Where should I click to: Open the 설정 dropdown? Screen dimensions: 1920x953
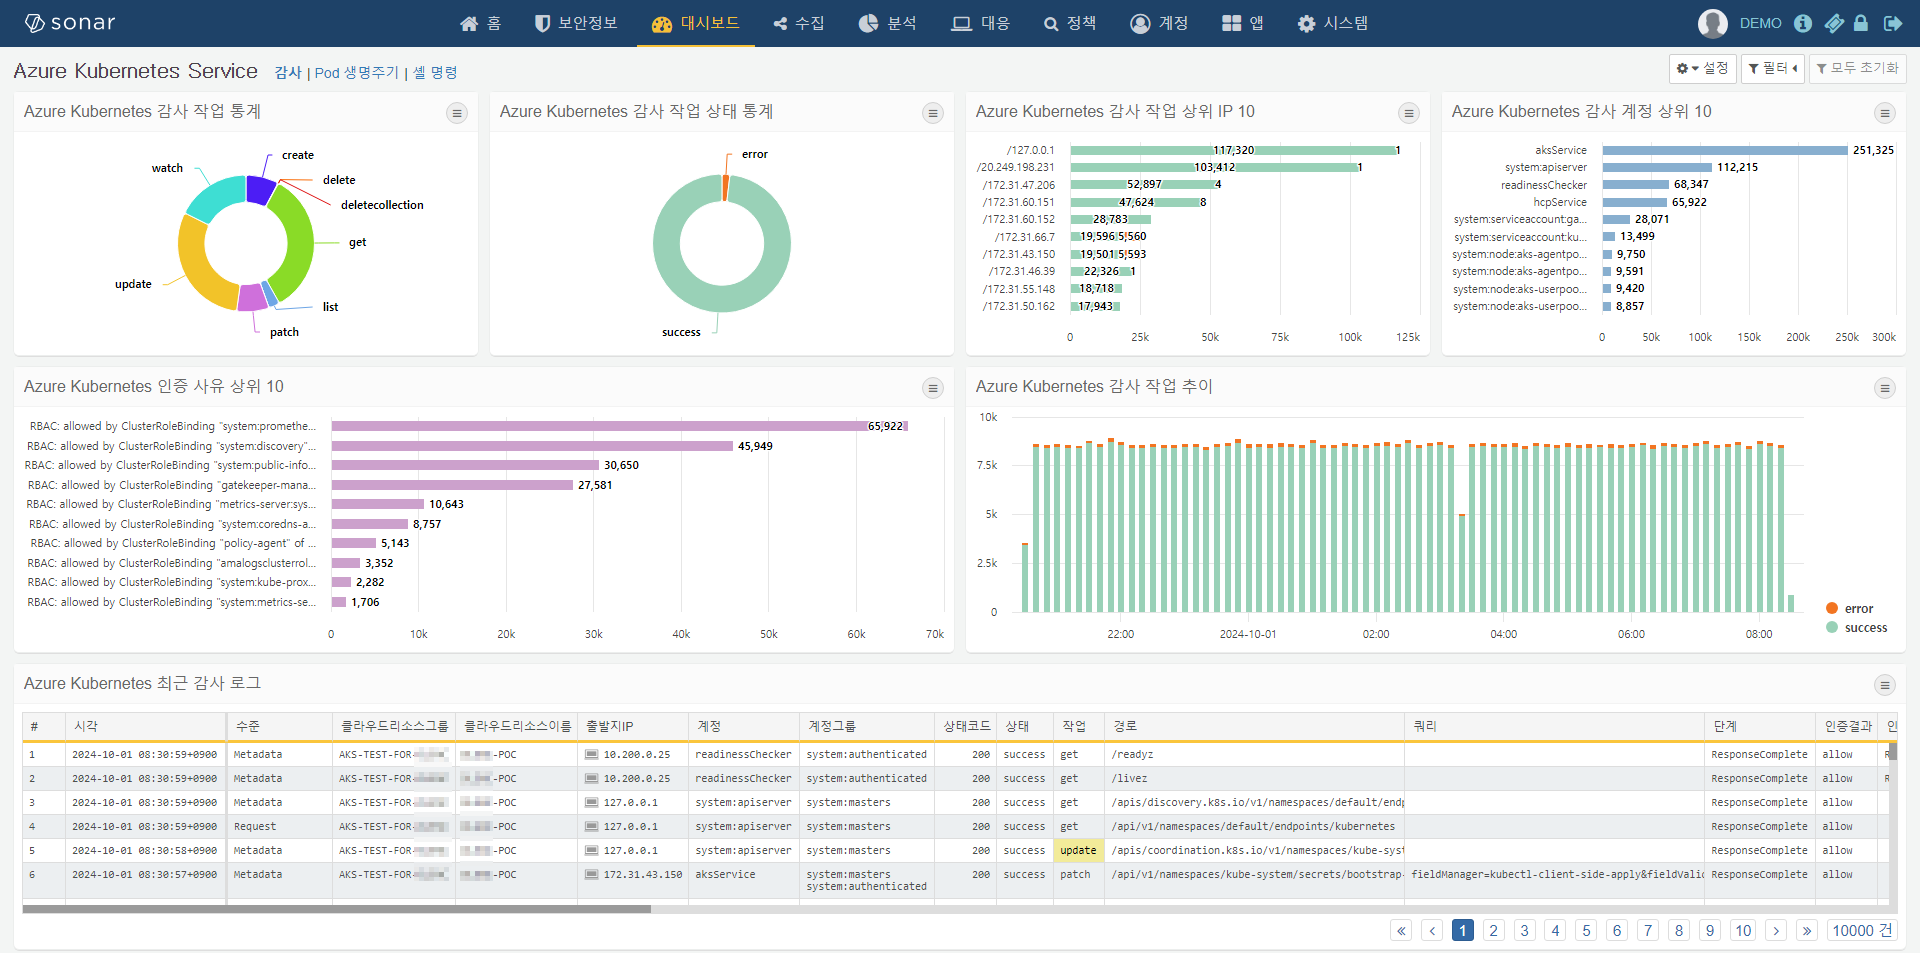[1702, 68]
